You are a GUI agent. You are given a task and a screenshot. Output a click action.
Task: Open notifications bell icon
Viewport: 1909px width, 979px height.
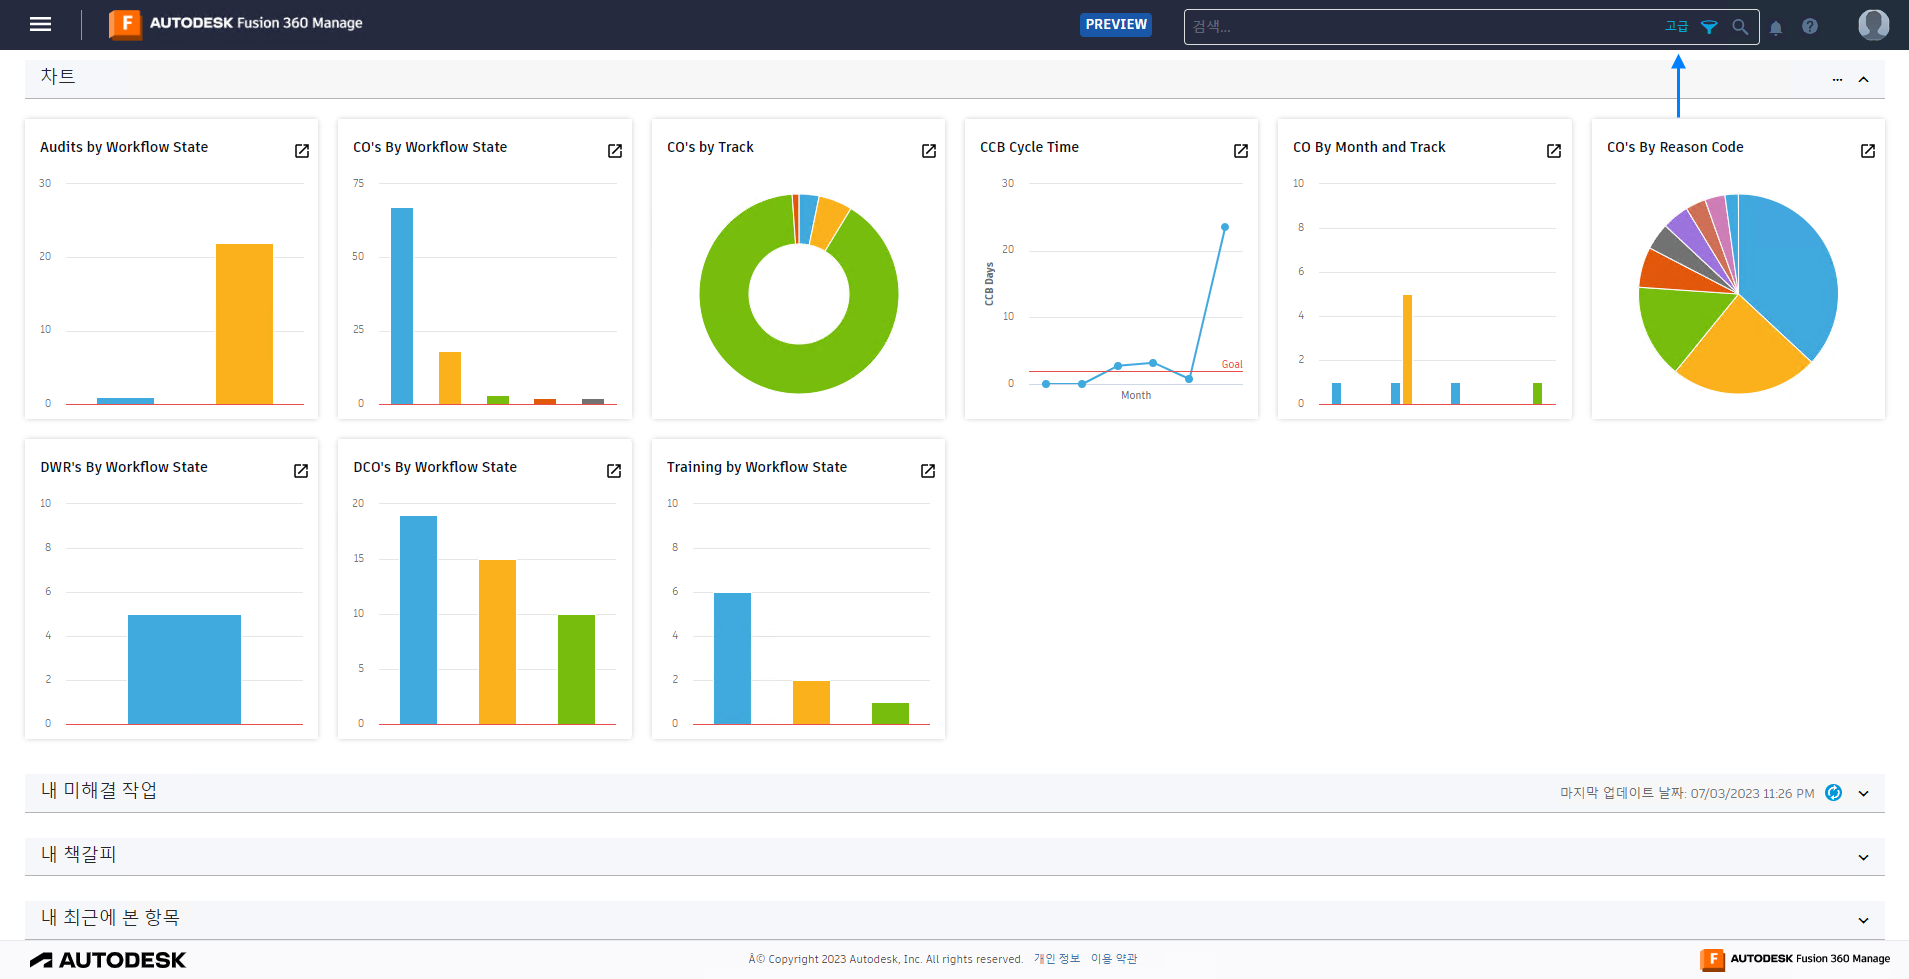point(1776,27)
